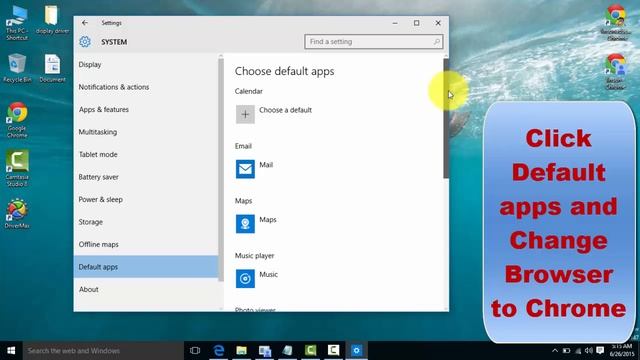This screenshot has width=640, height=360.
Task: Click the taskbar icon right of File Explorer
Action: pyautogui.click(x=264, y=351)
